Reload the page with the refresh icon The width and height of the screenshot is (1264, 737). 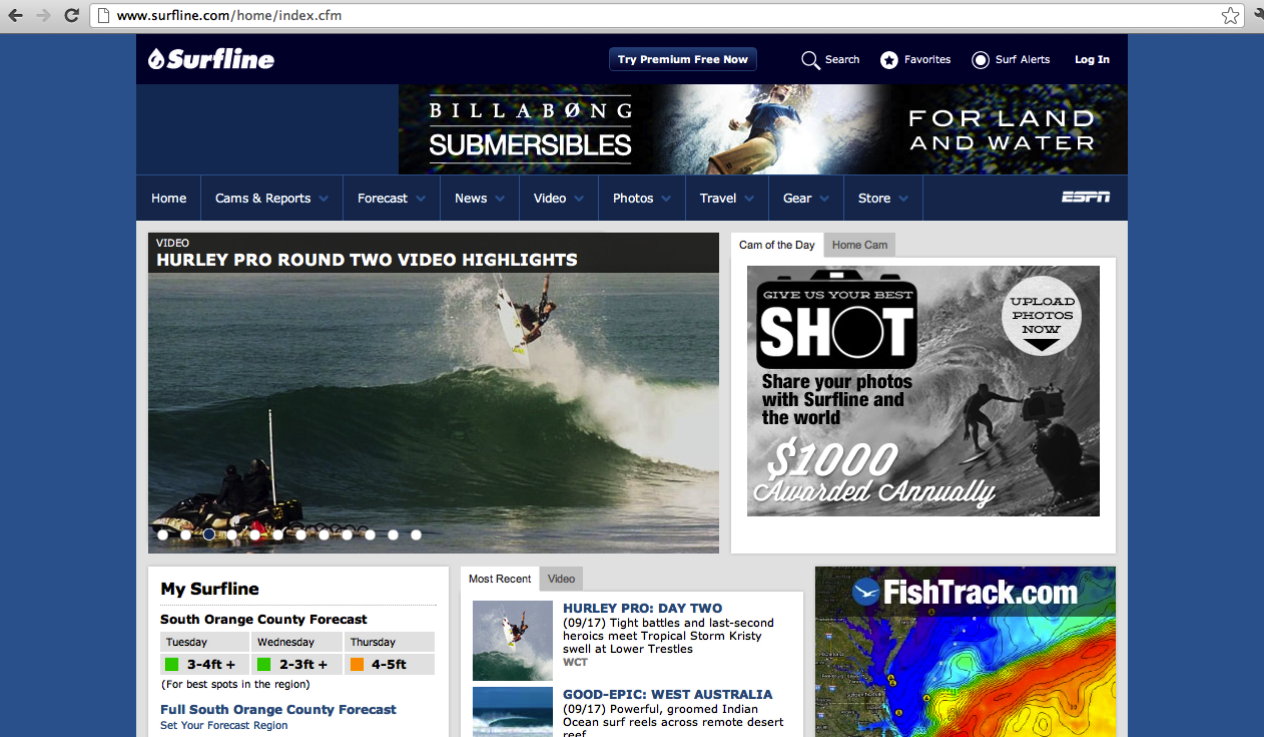[71, 15]
